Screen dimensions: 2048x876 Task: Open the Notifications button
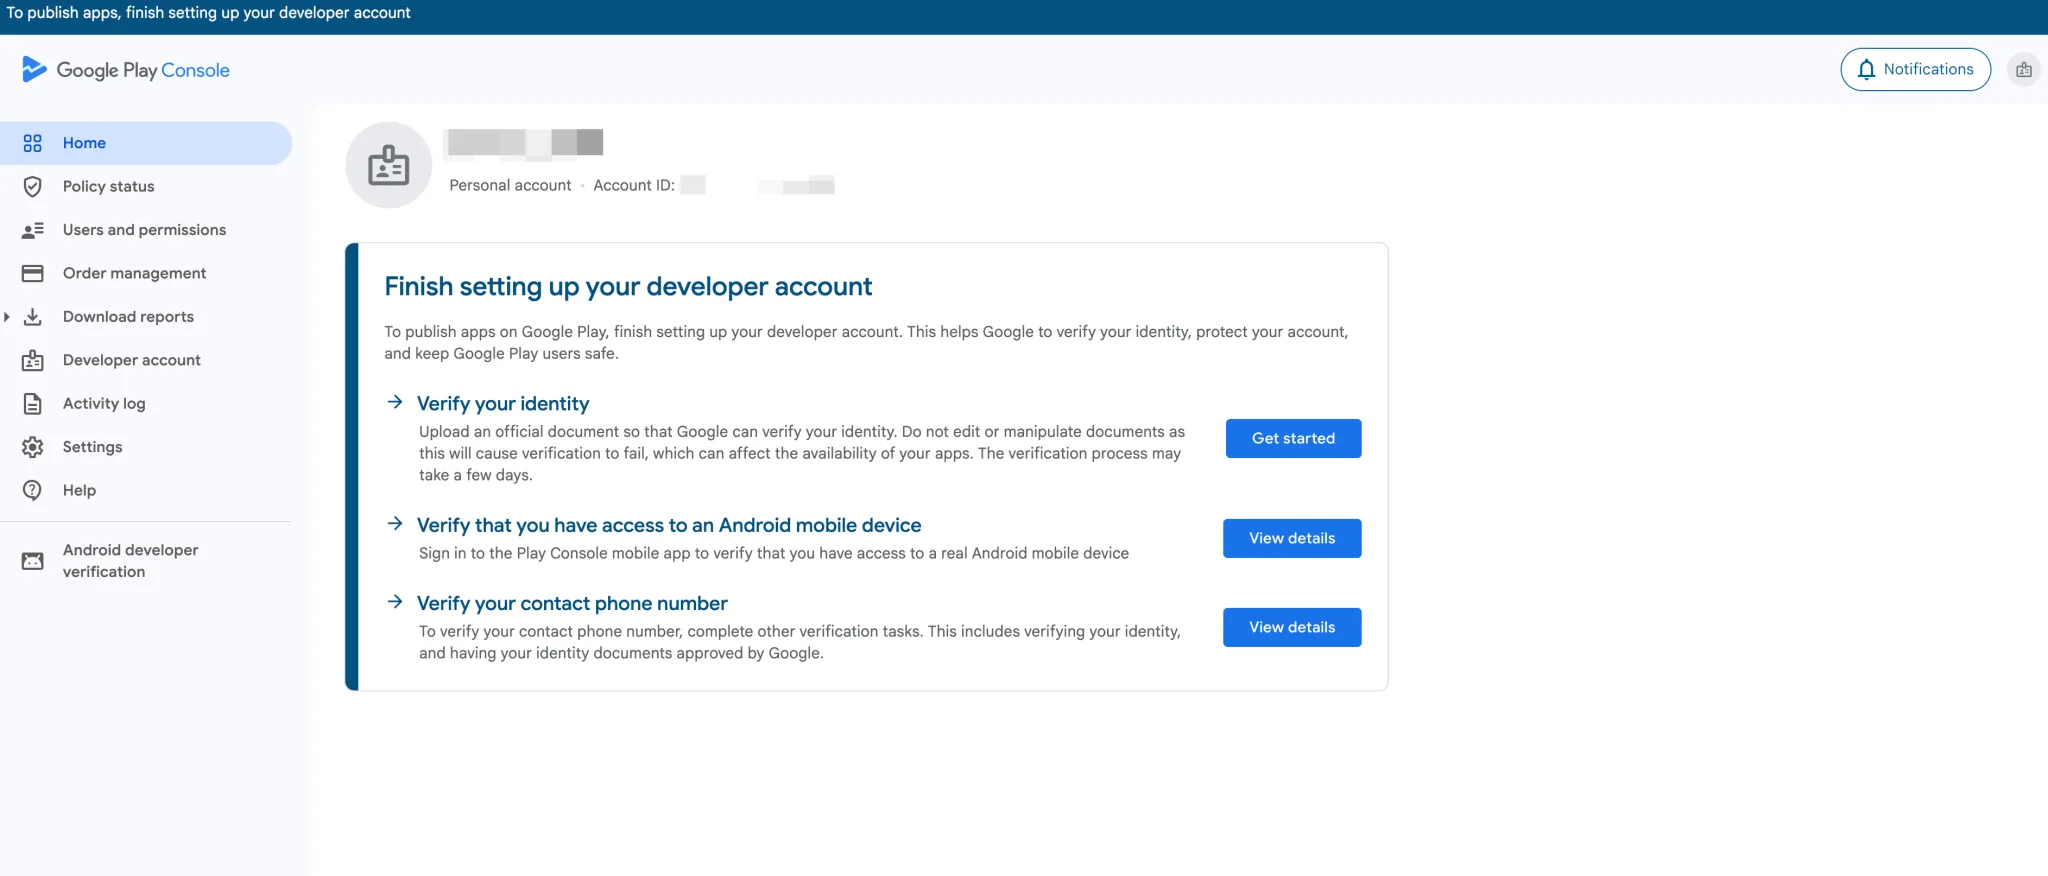(x=1915, y=70)
